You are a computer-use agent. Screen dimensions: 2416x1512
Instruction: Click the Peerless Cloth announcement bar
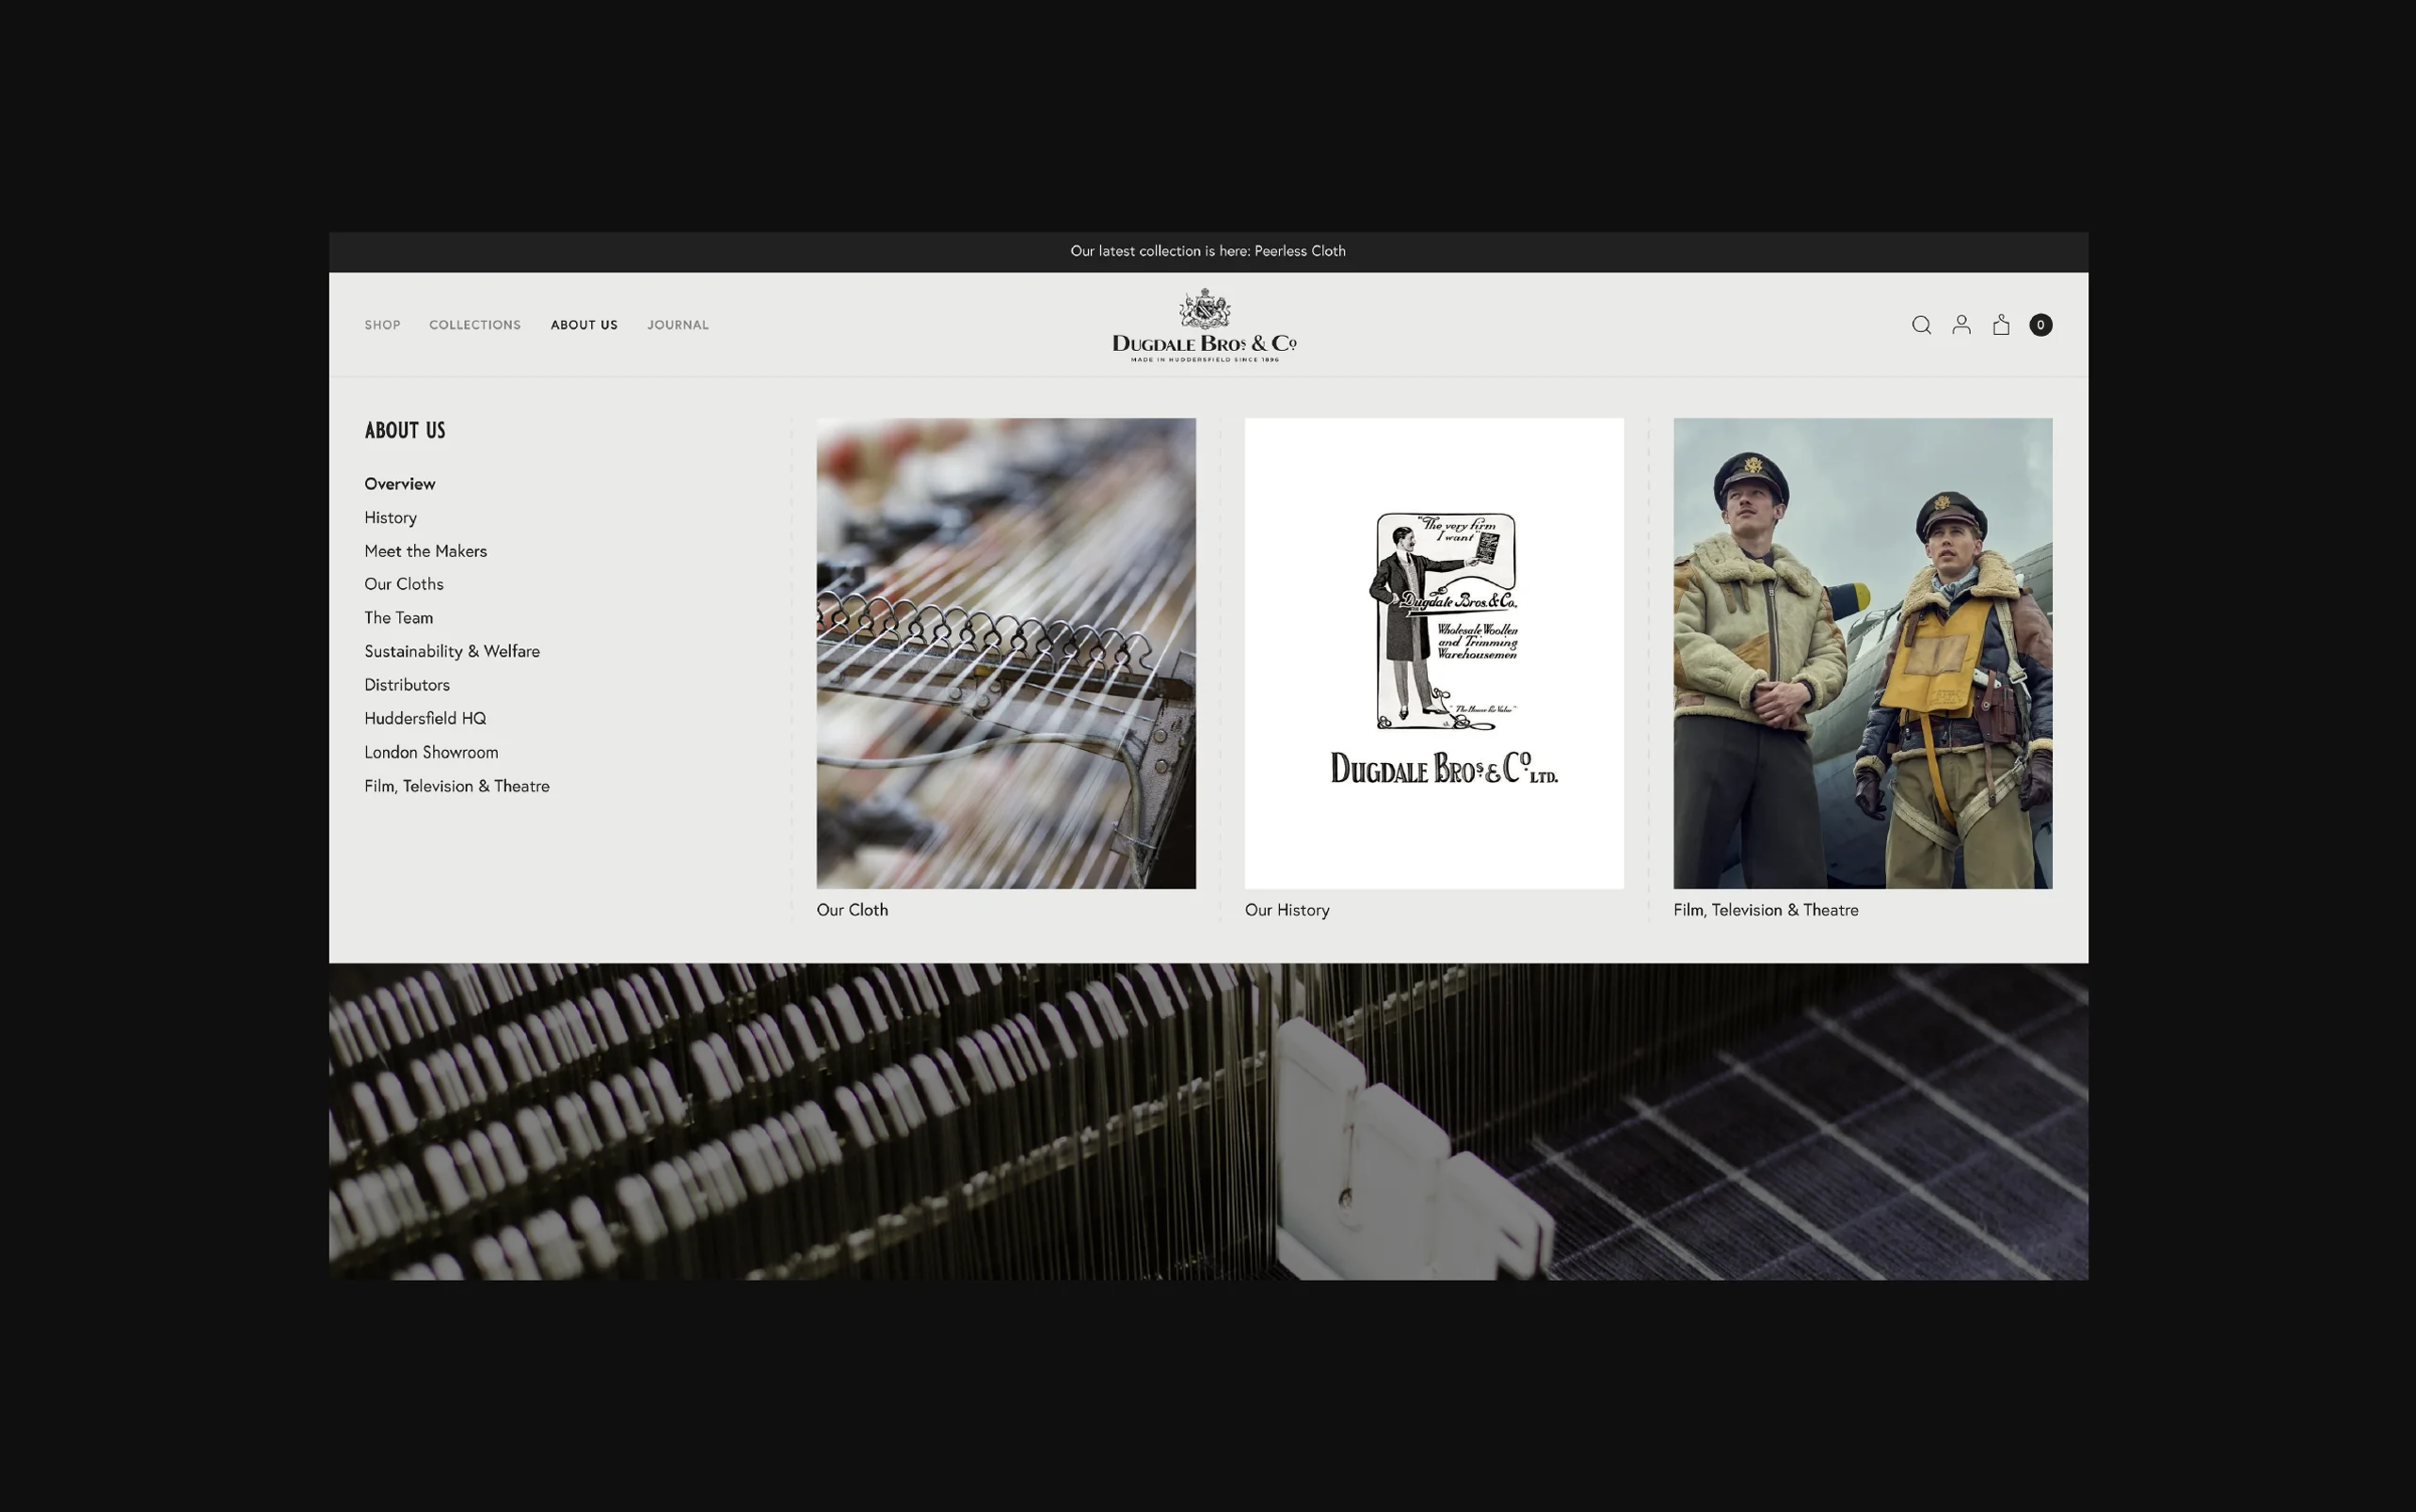1207,251
